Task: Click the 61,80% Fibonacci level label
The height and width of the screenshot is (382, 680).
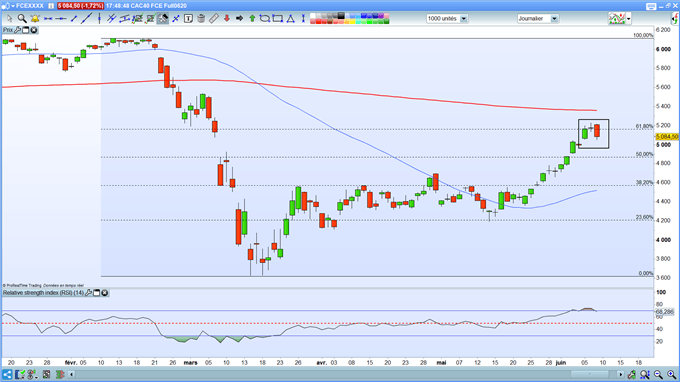Action: pyautogui.click(x=644, y=126)
